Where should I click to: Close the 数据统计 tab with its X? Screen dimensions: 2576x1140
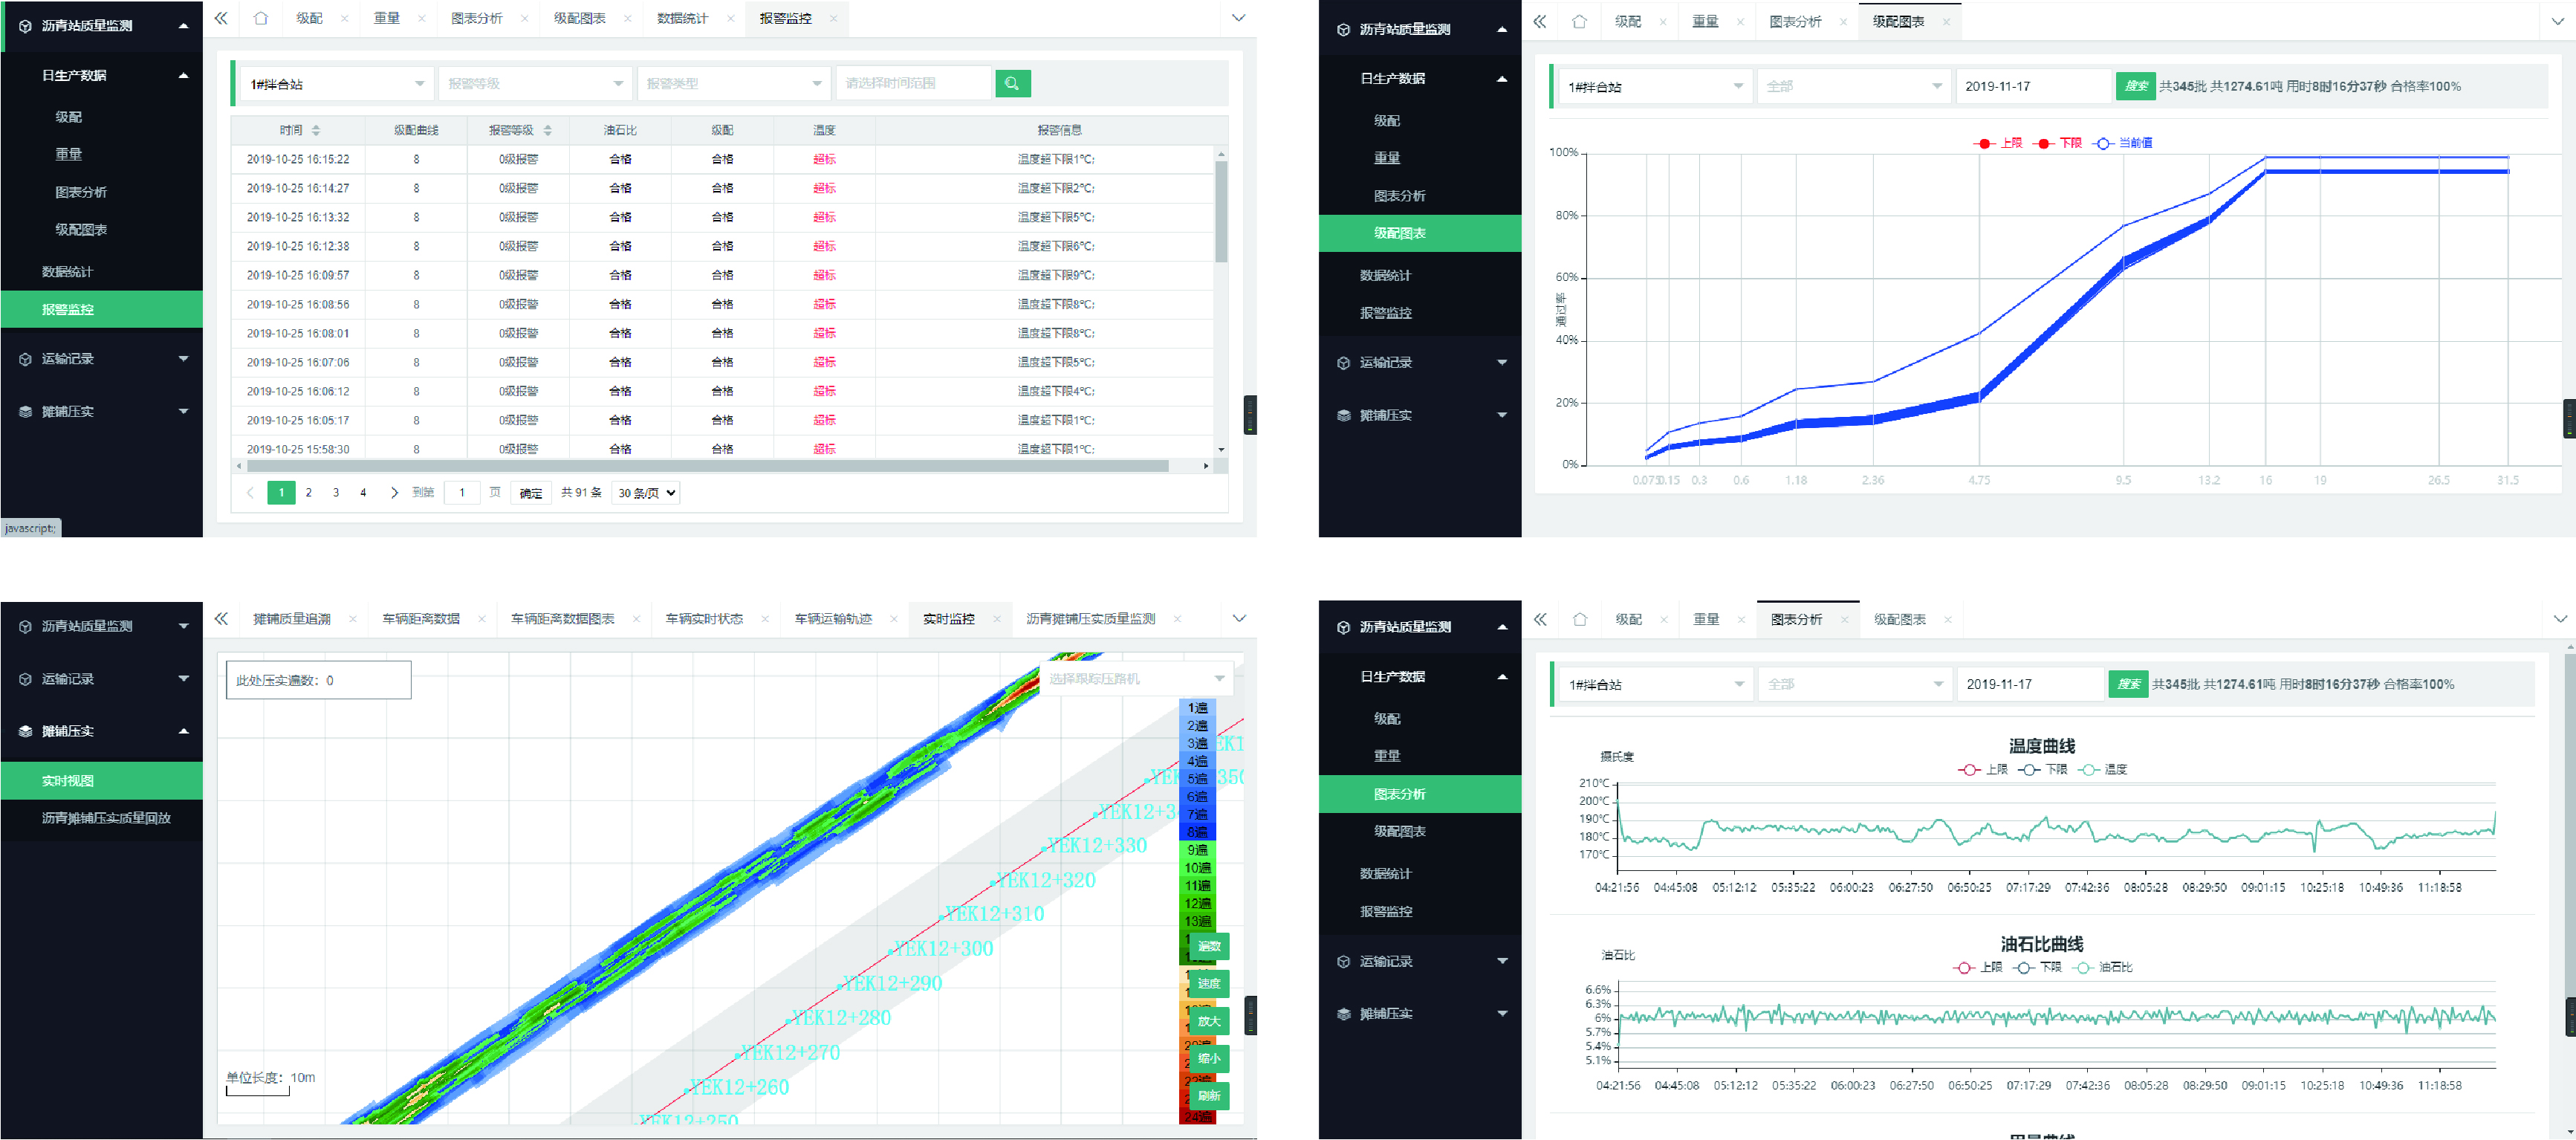pyautogui.click(x=731, y=19)
